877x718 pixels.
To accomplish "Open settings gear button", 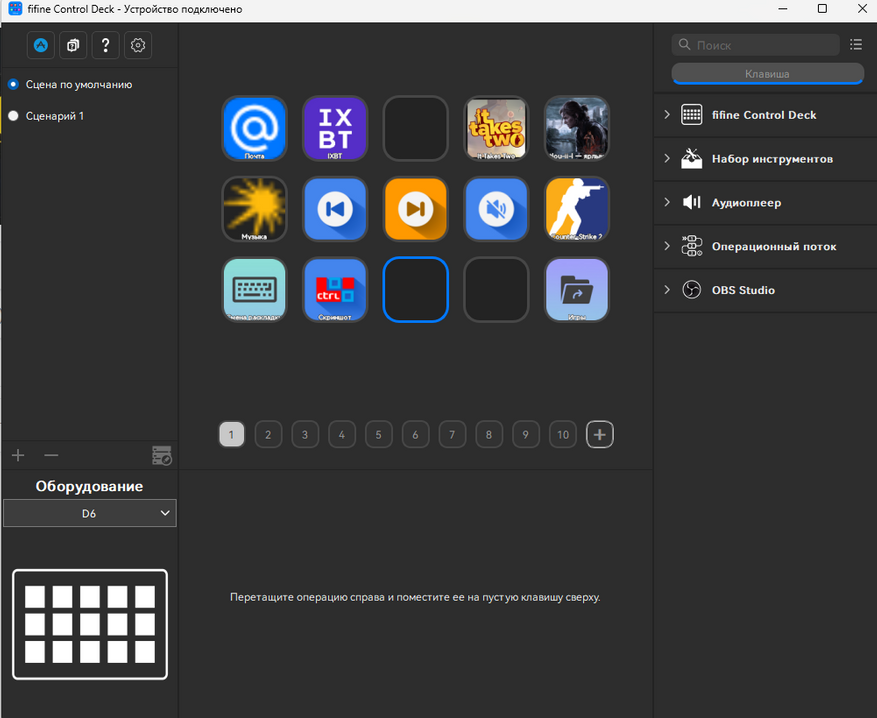I will (138, 45).
